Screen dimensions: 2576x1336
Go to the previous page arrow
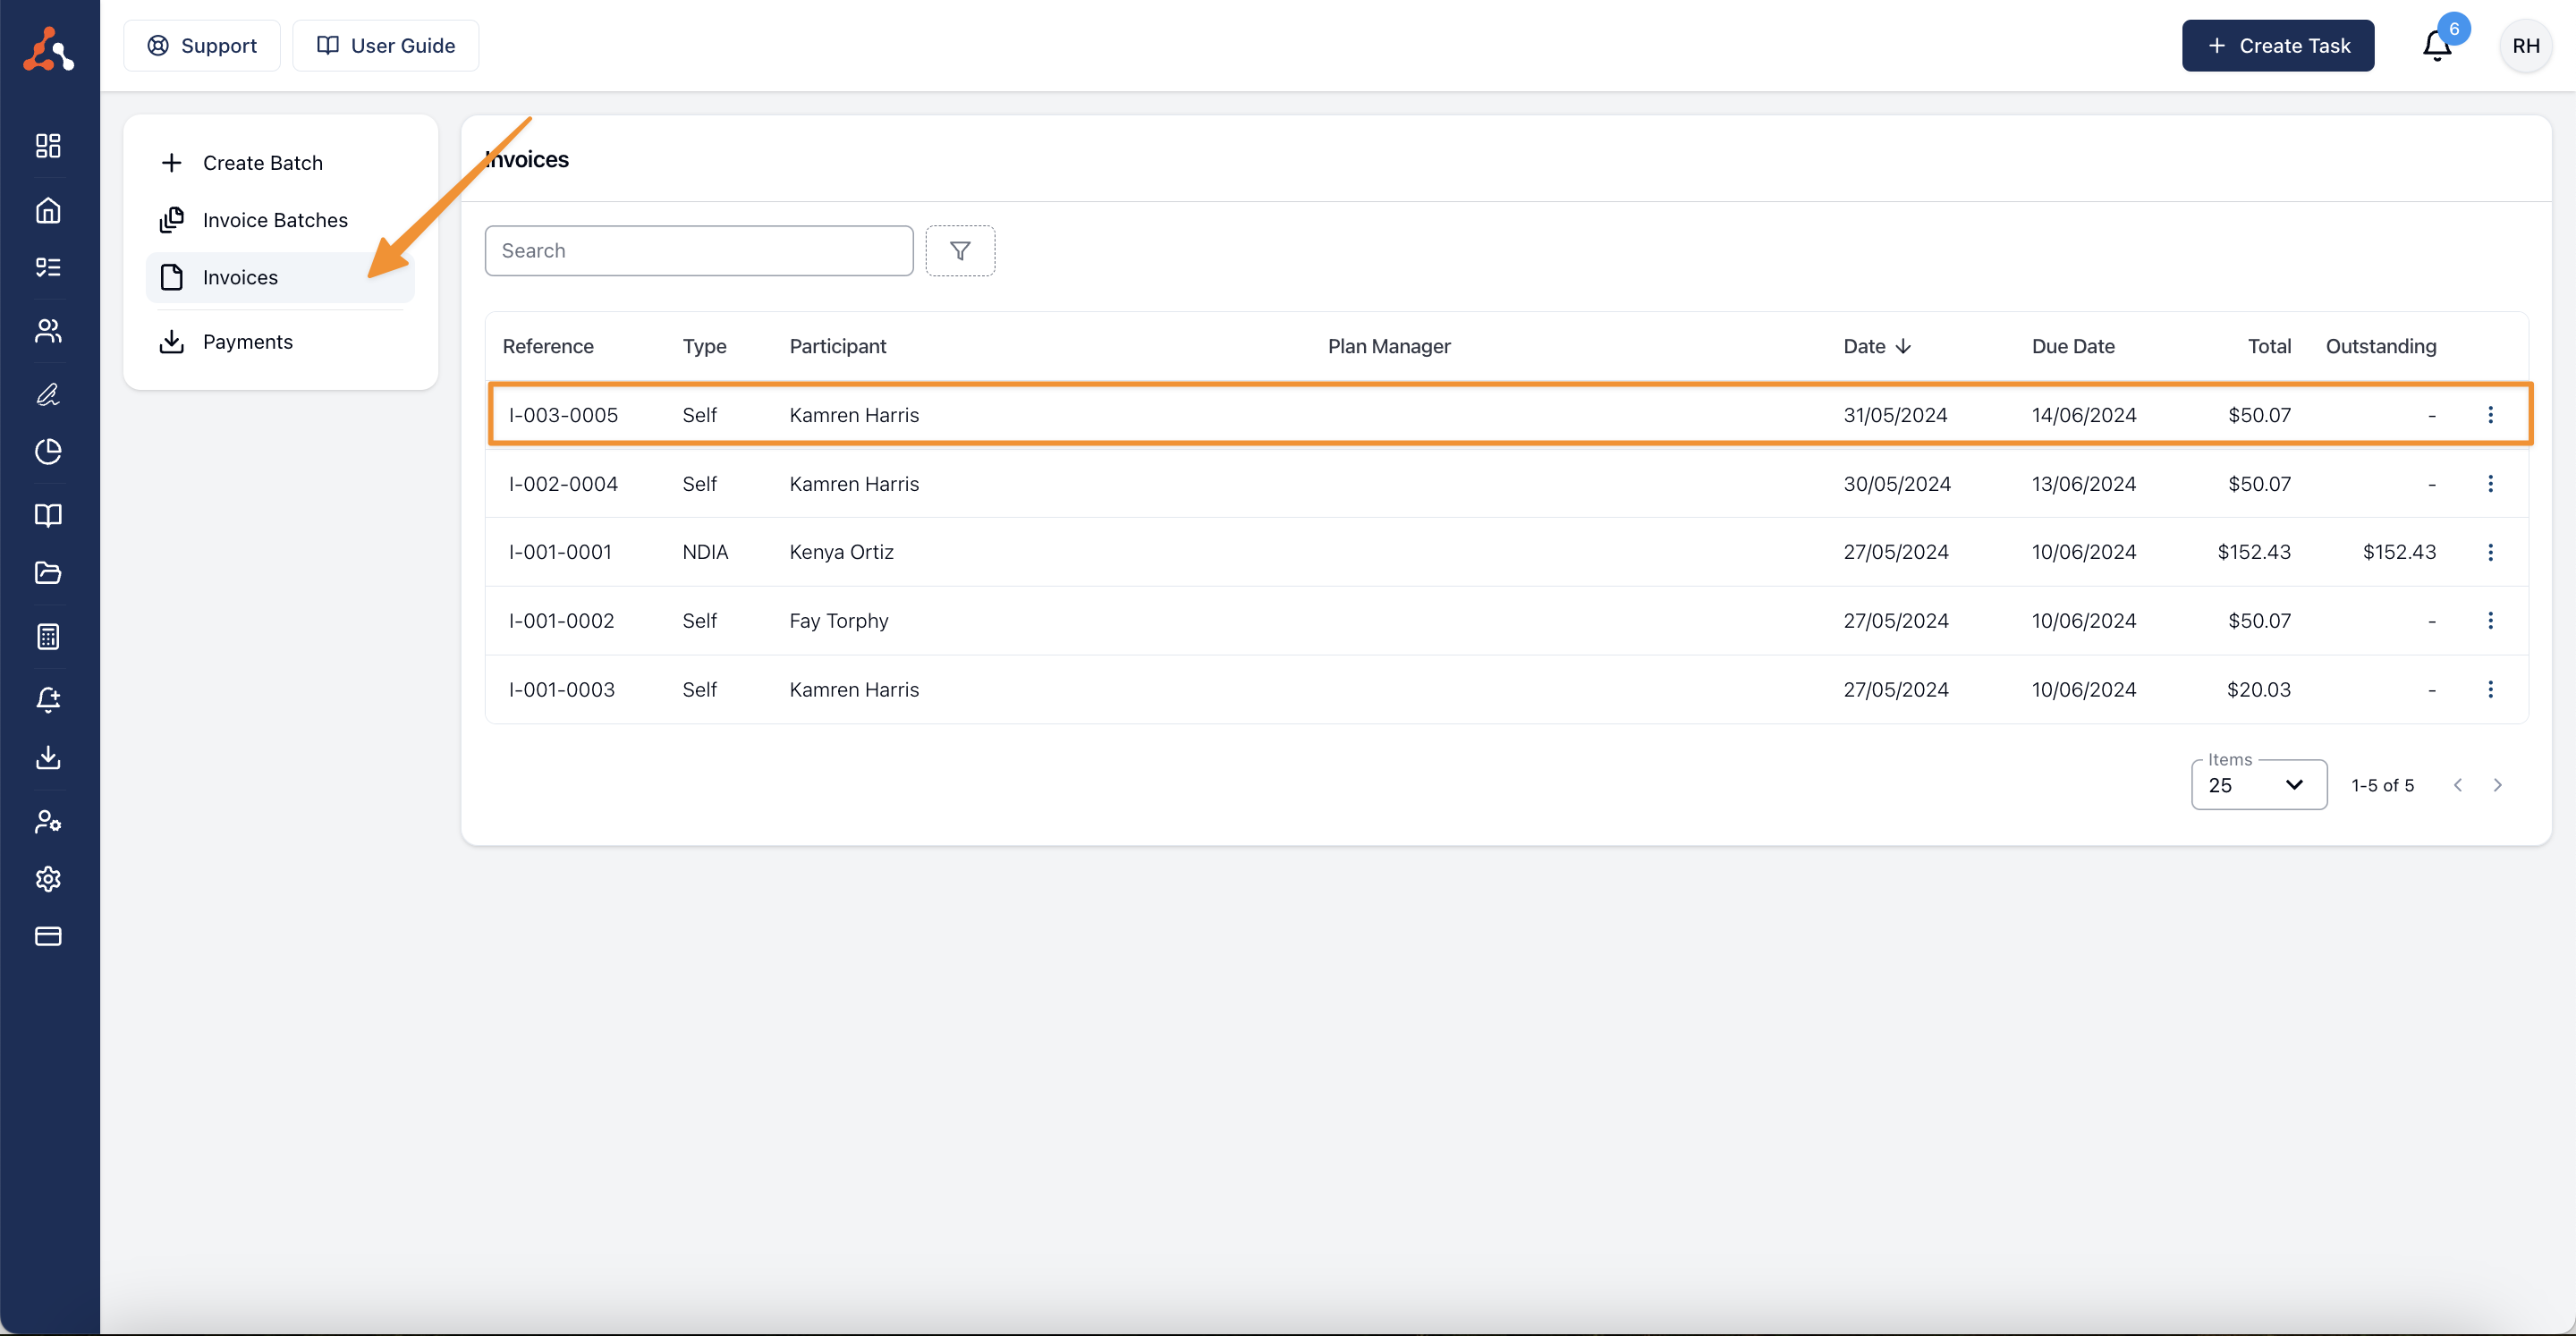coord(2458,785)
